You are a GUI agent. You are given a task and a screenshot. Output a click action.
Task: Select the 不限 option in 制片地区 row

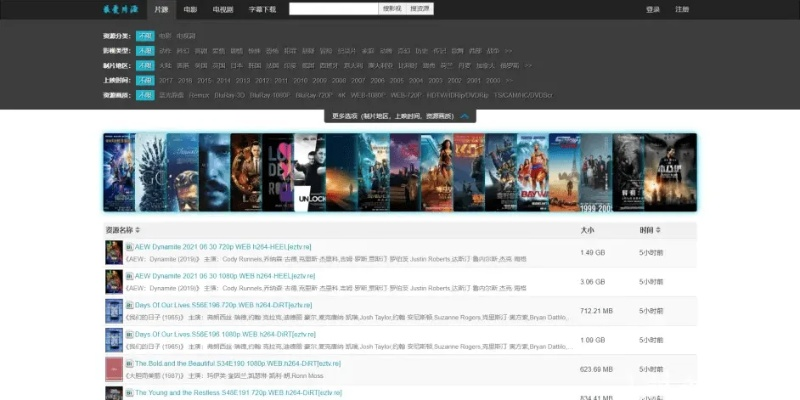click(145, 65)
